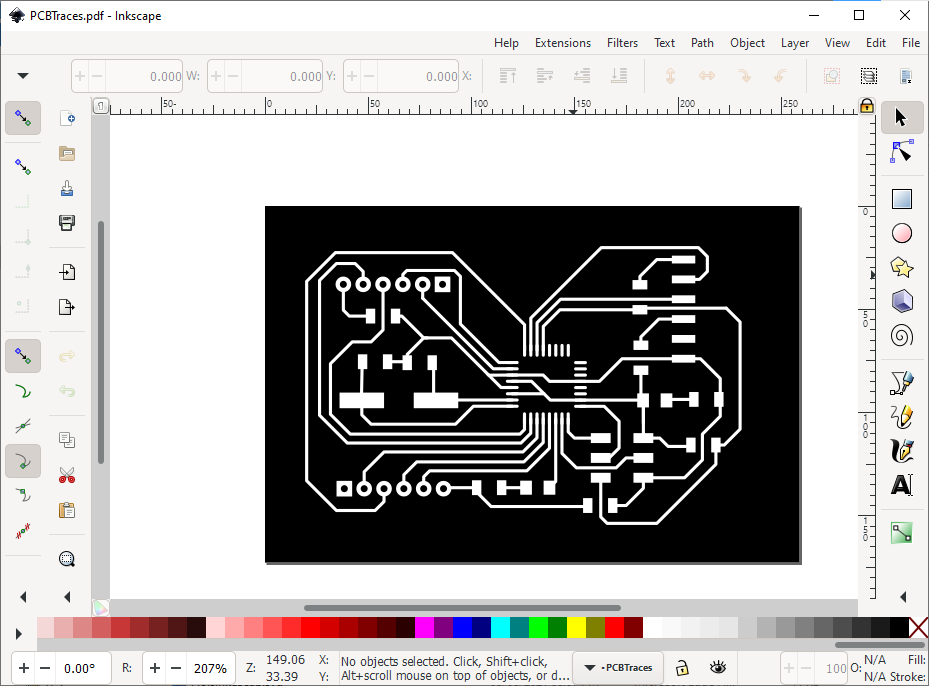Expand snap bar overflow arrow
Screen dimensions: 929x686
pos(23,597)
